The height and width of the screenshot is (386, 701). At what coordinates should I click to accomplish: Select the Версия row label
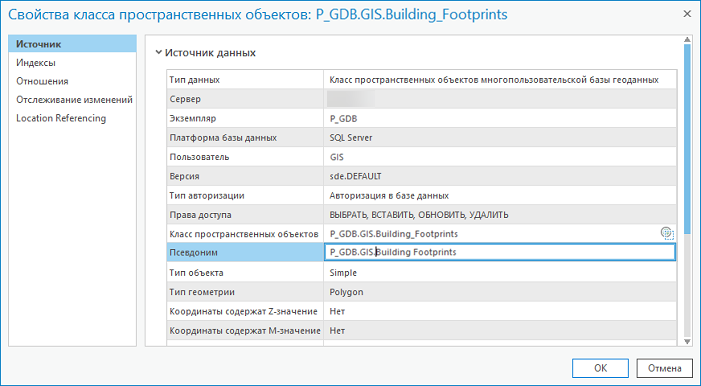point(184,176)
